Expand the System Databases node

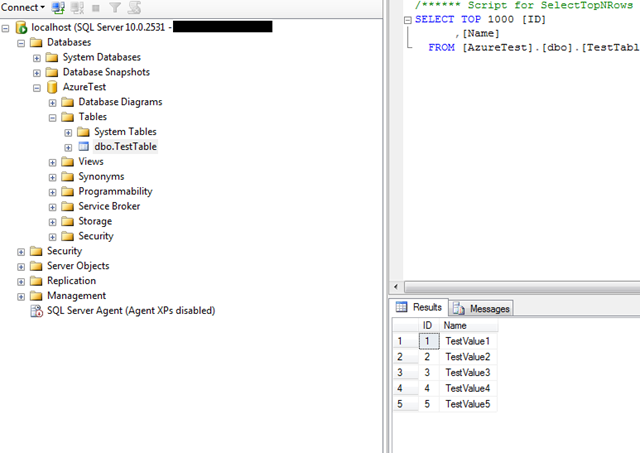point(37,58)
